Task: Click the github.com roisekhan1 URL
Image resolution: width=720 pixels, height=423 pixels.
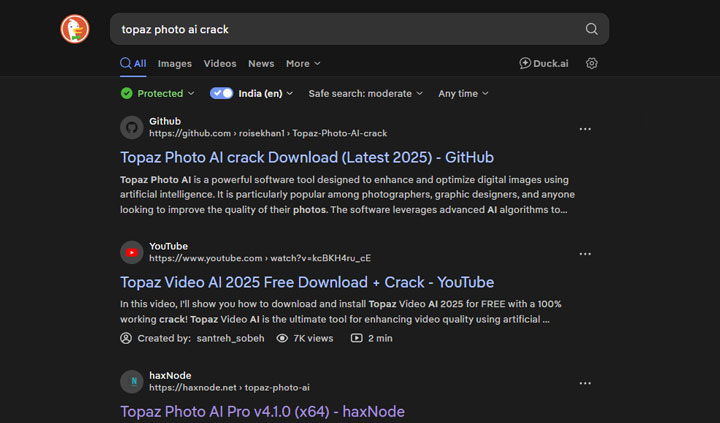Action: pos(268,133)
